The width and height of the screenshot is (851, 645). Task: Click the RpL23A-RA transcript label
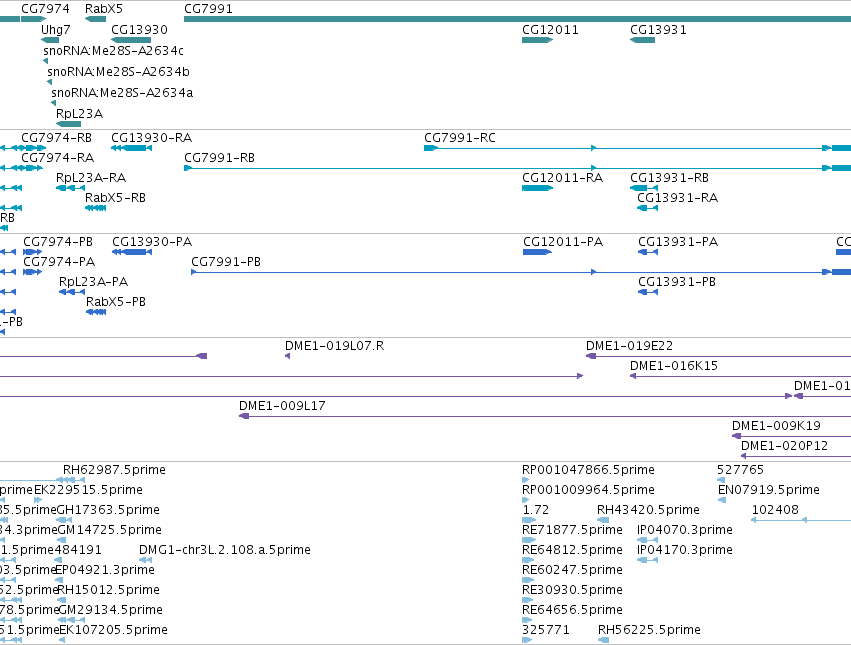pos(91,178)
